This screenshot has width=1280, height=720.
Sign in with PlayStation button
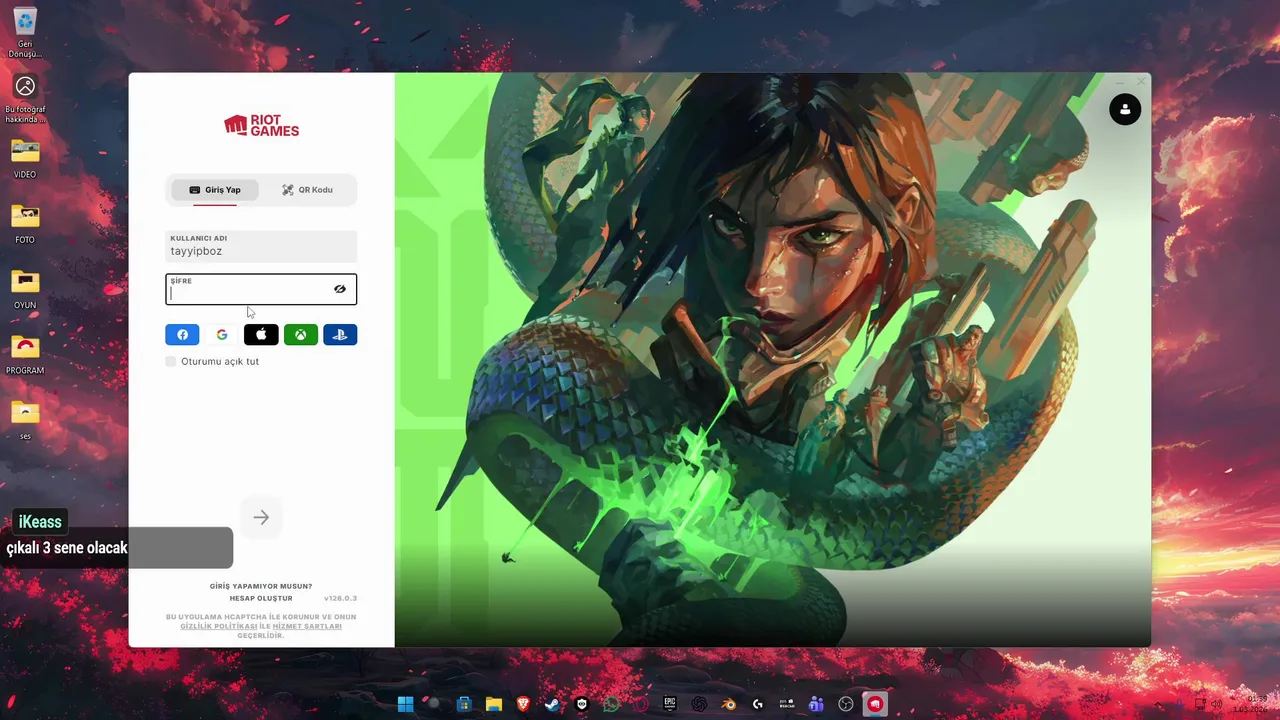tap(340, 335)
